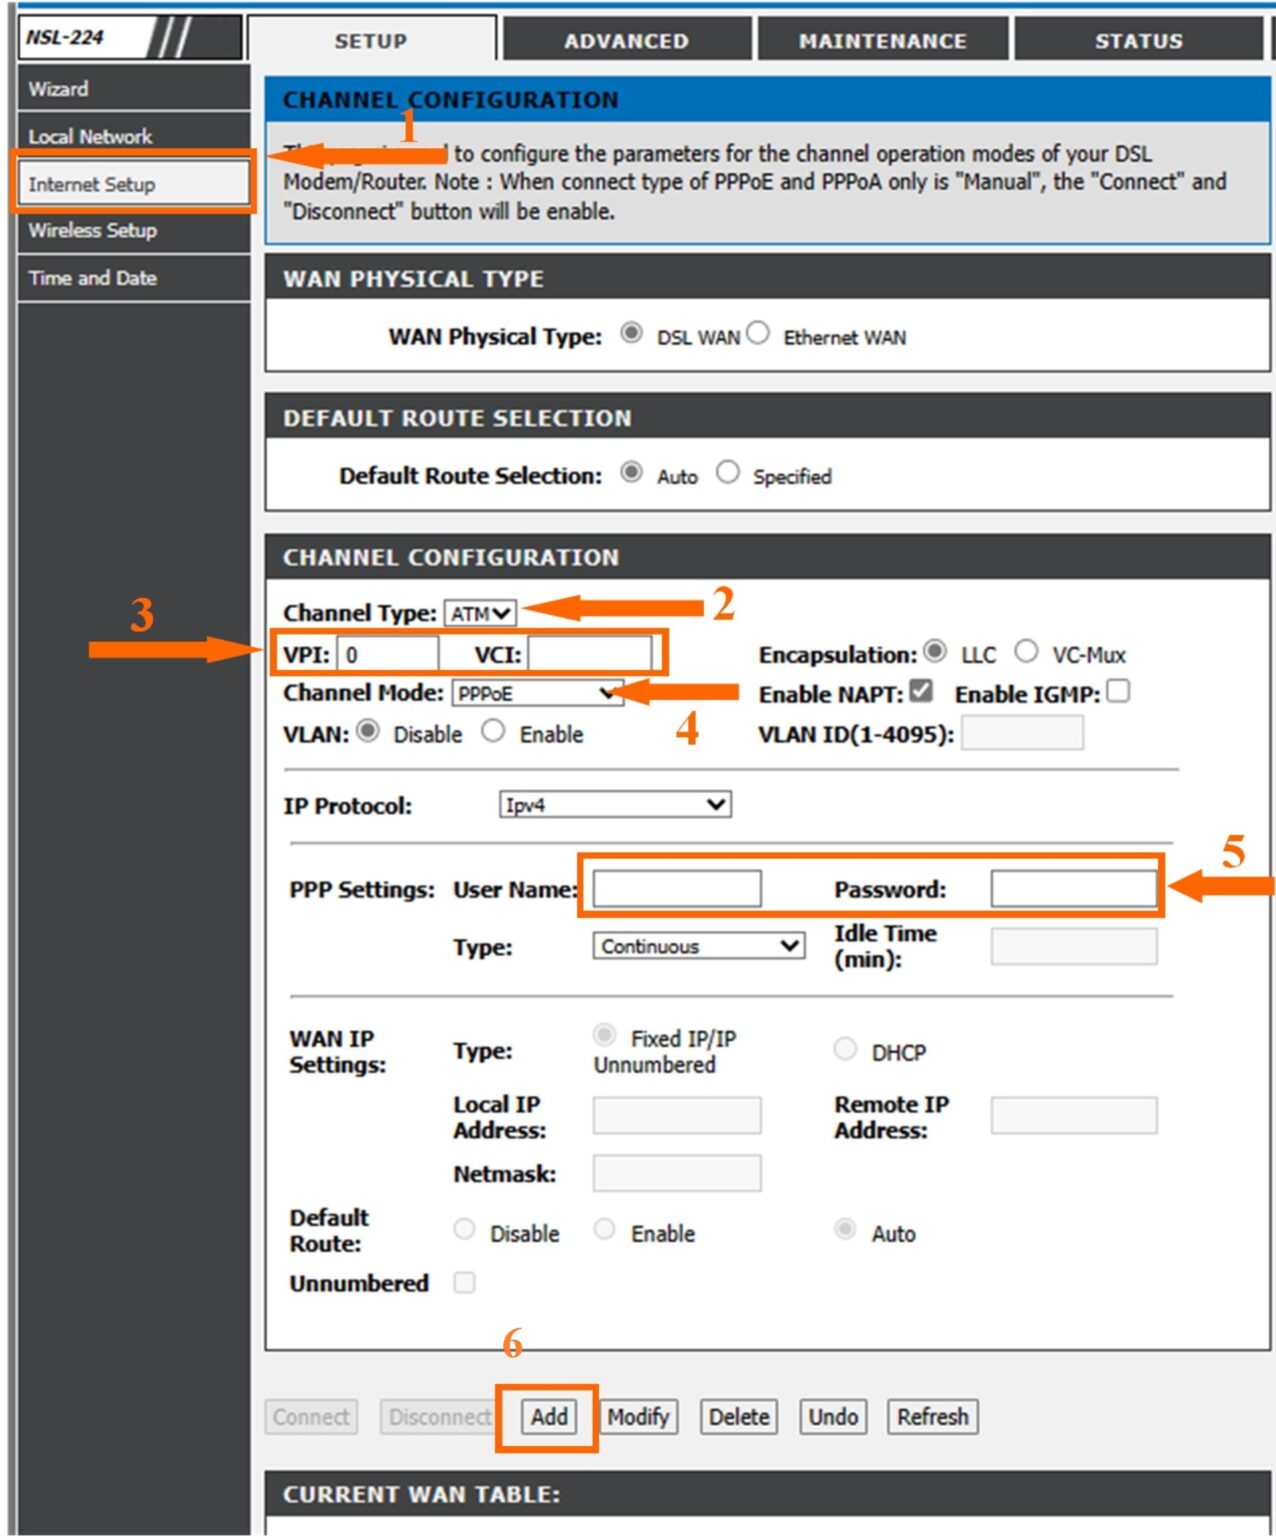Click the VCI input field

(589, 655)
